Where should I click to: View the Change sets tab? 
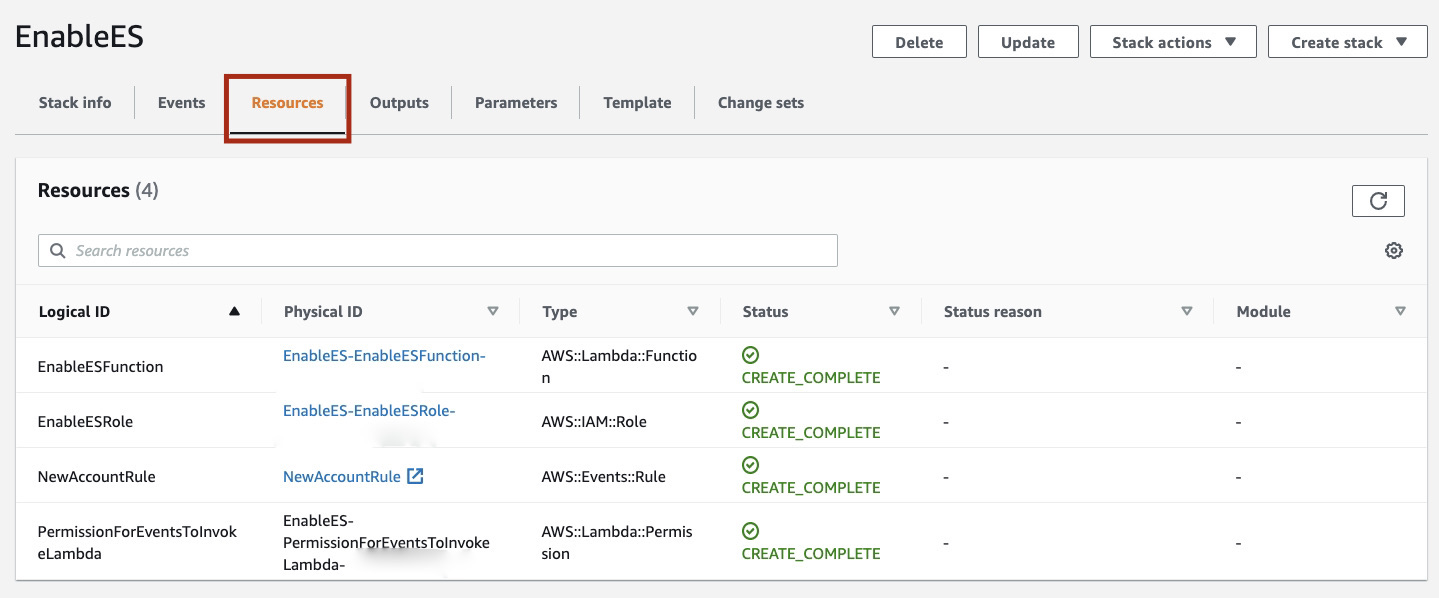(760, 103)
